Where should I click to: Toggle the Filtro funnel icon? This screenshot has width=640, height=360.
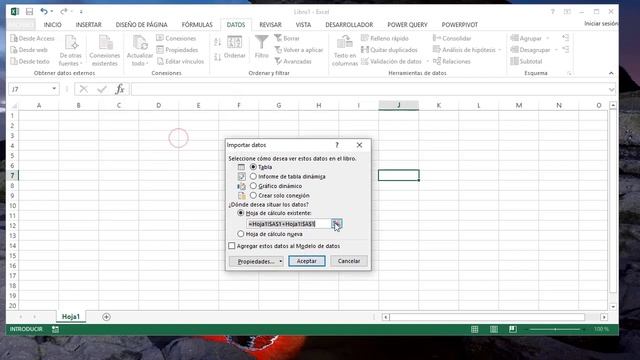pos(261,47)
